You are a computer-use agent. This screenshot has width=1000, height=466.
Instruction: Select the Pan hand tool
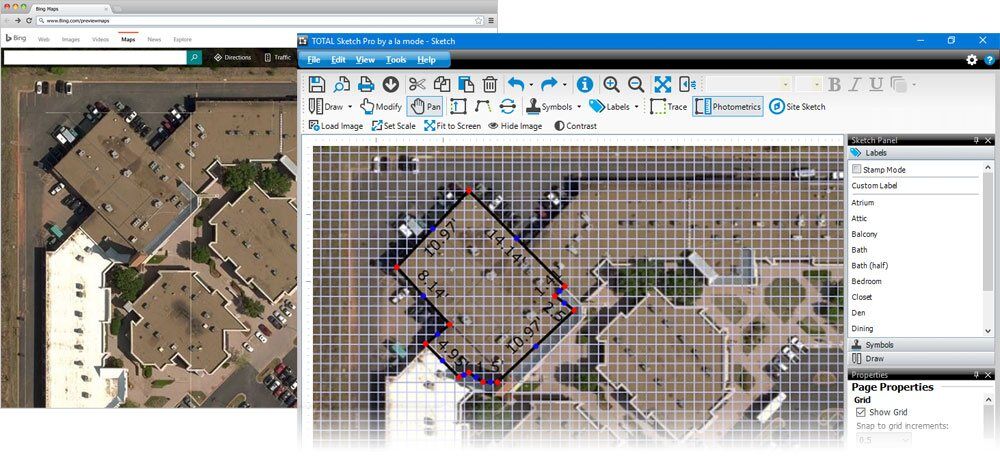(x=425, y=106)
